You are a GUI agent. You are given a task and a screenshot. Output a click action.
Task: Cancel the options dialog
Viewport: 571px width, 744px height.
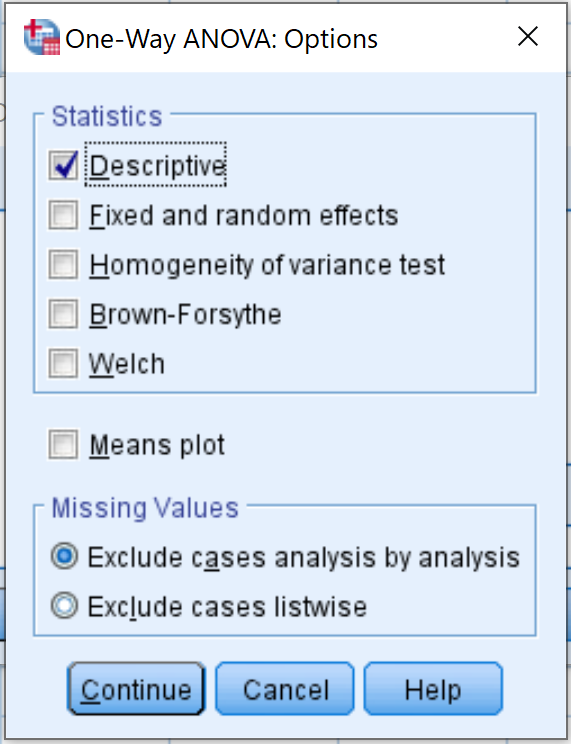pyautogui.click(x=285, y=688)
